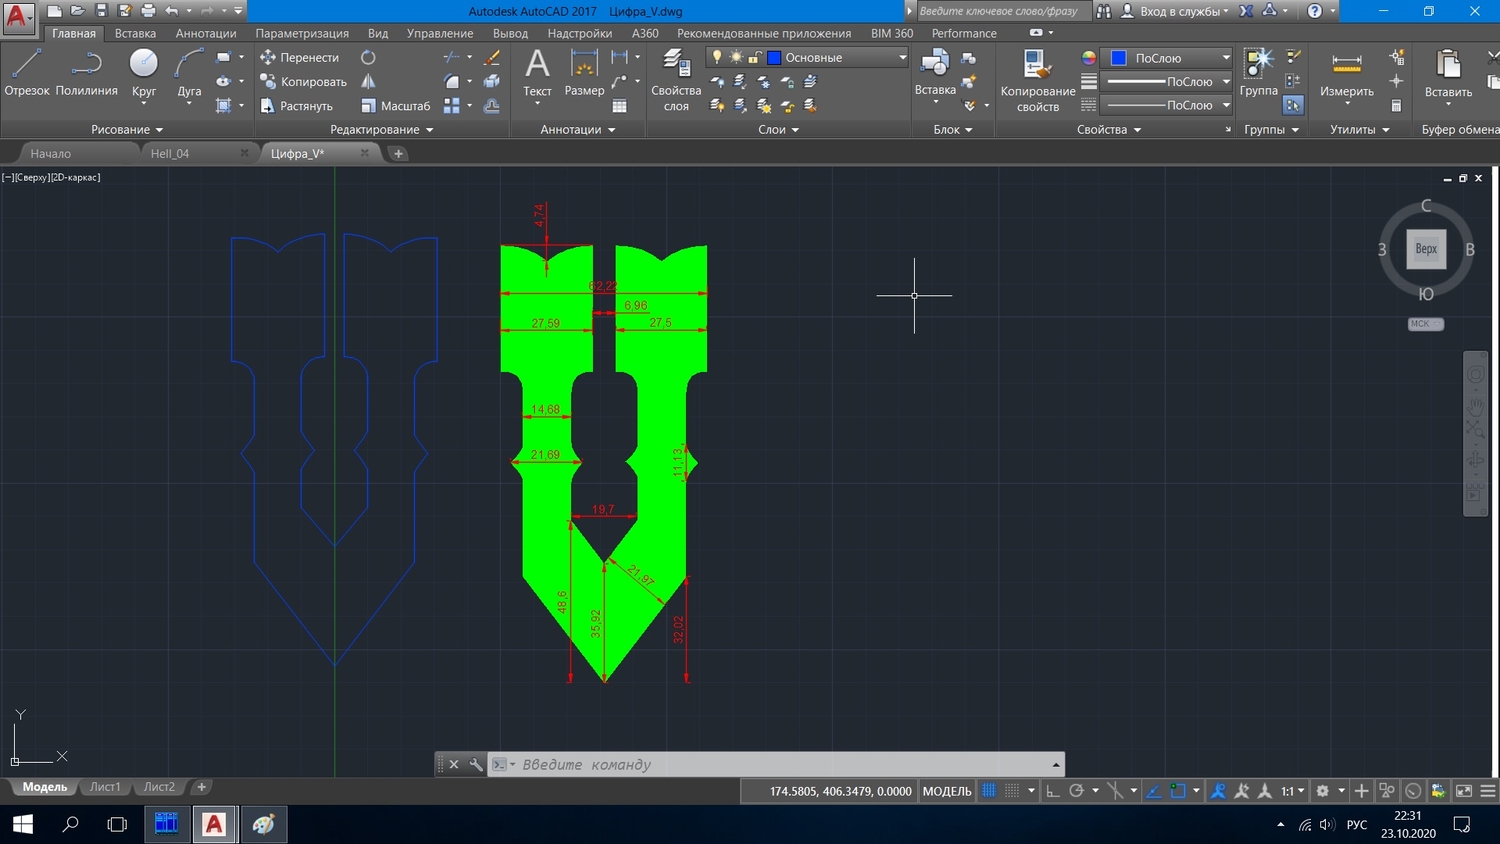Click the Группа group tool

[x=1258, y=72]
